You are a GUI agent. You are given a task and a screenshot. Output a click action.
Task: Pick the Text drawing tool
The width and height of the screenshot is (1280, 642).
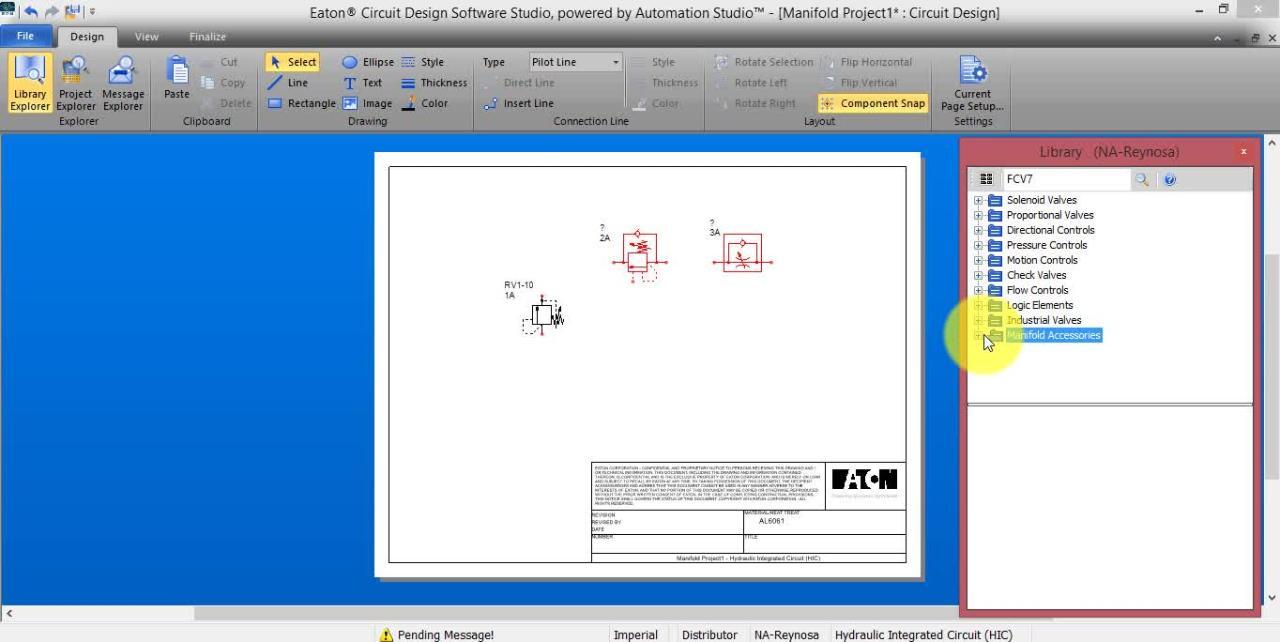(362, 83)
